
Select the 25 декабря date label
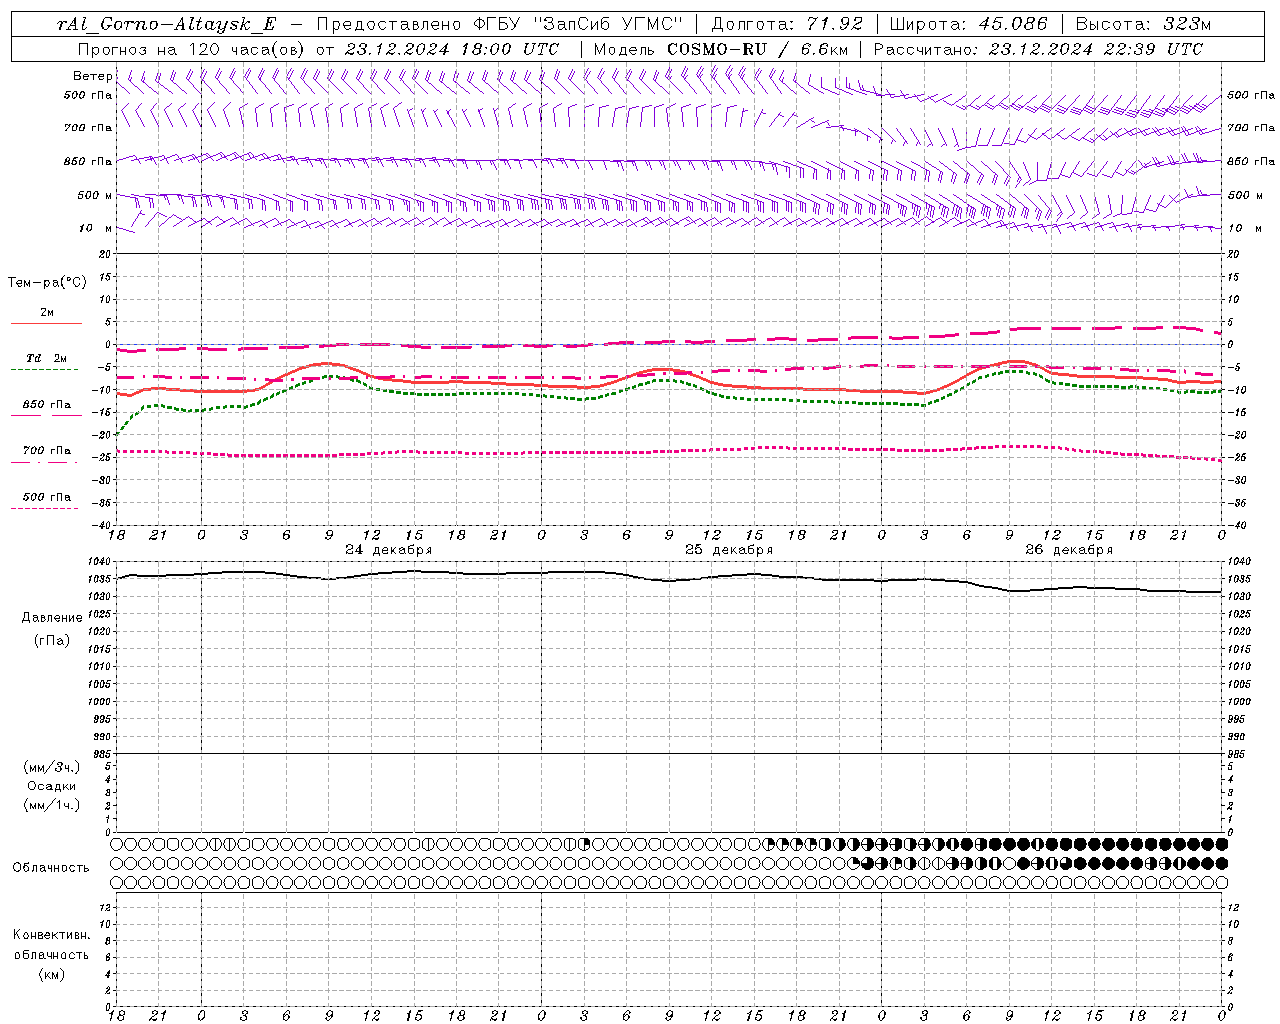coord(728,550)
